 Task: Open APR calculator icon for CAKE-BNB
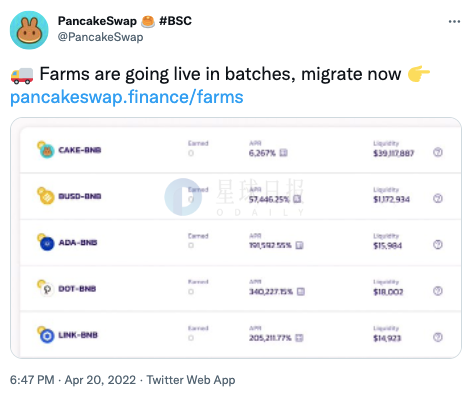click(283, 153)
